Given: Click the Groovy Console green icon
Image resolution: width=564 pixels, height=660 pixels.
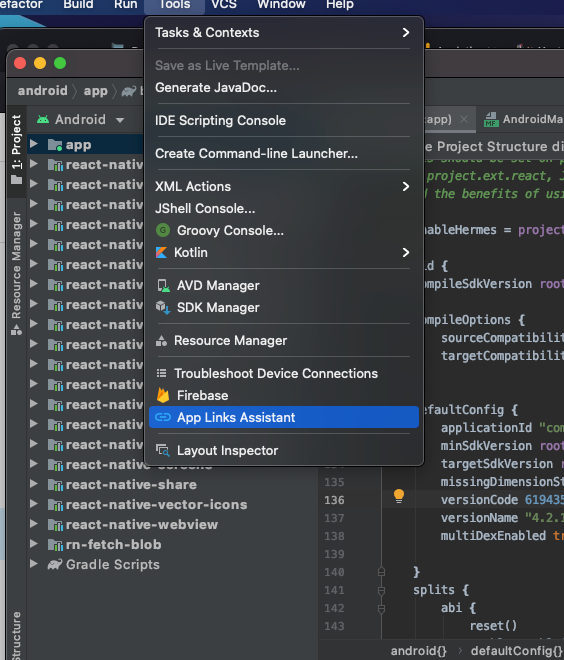Looking at the screenshot, I should point(163,230).
